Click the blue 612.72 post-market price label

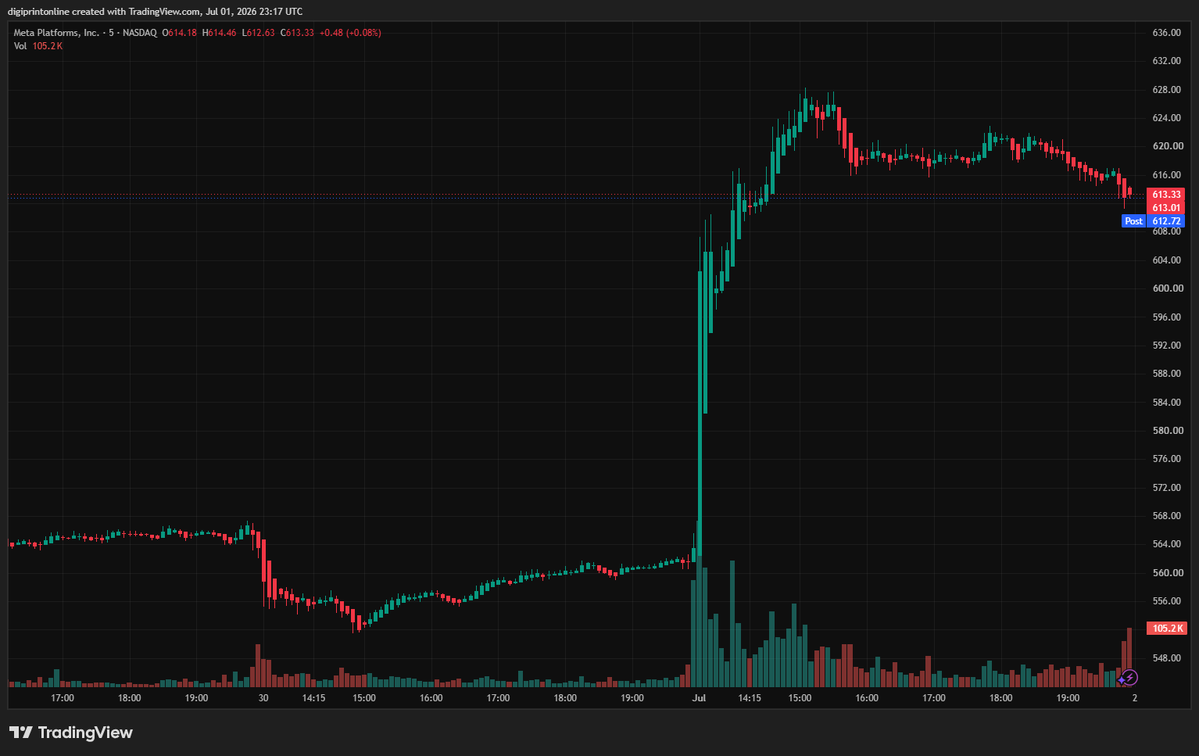click(1166, 221)
